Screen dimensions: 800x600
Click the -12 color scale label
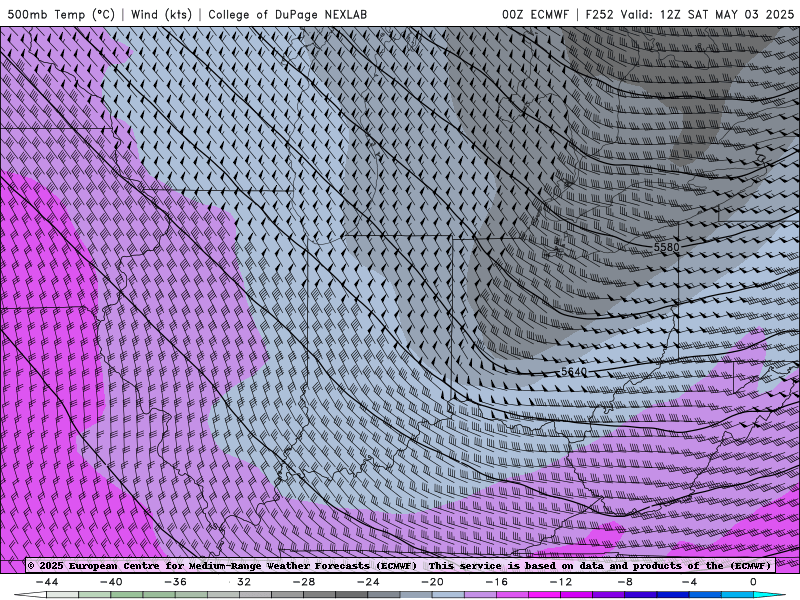tap(561, 582)
